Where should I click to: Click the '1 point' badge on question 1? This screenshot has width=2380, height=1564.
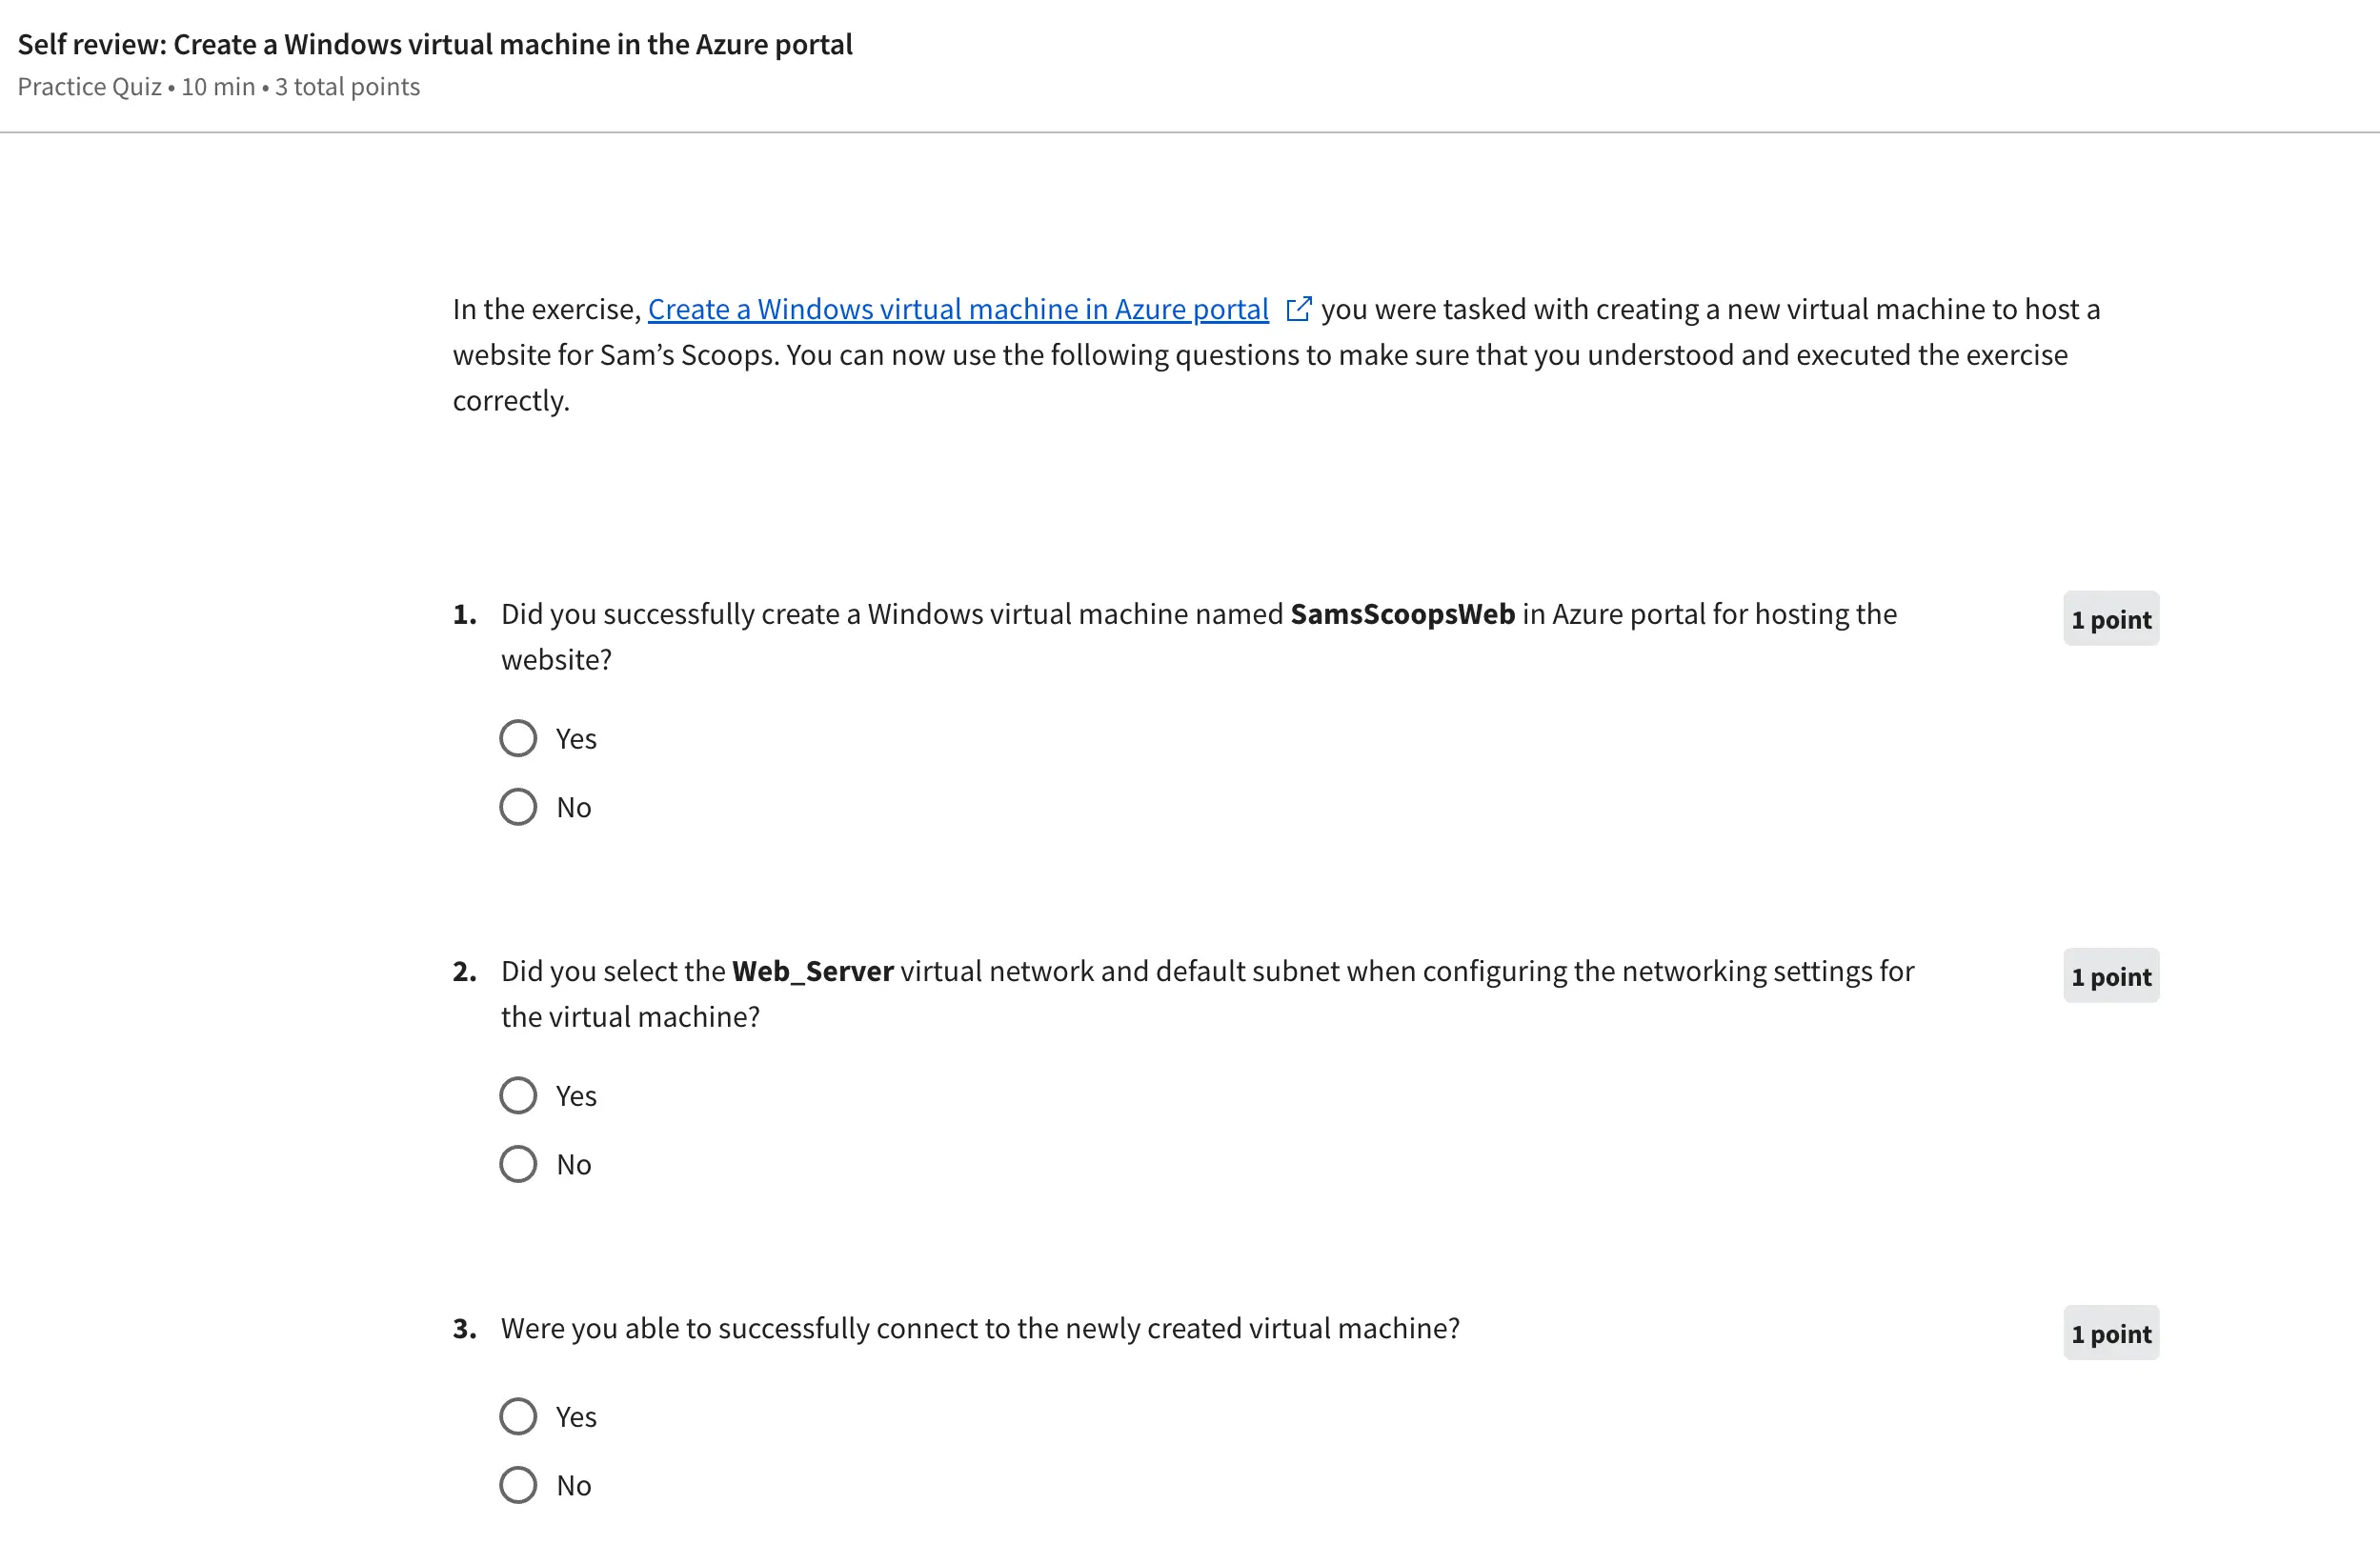click(x=2110, y=620)
